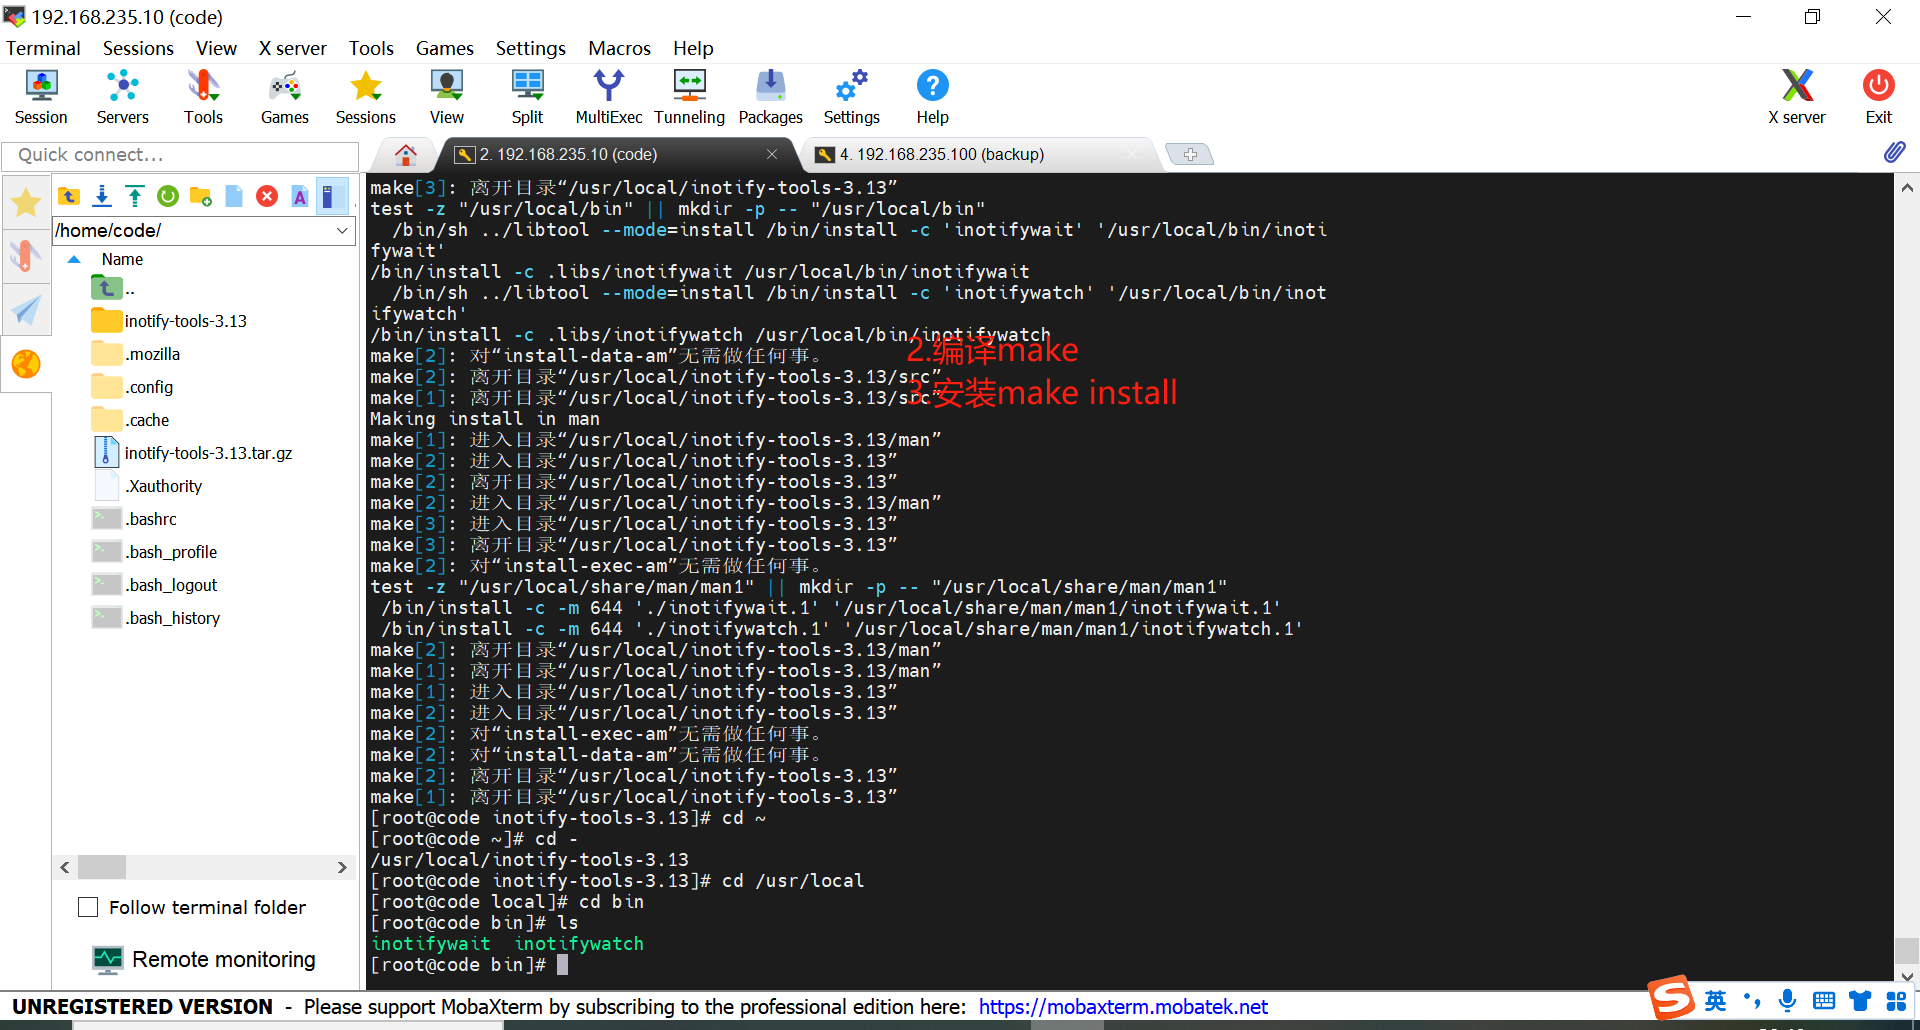The width and height of the screenshot is (1920, 1030).
Task: Create new folder in SFTP browser
Action: [201, 196]
